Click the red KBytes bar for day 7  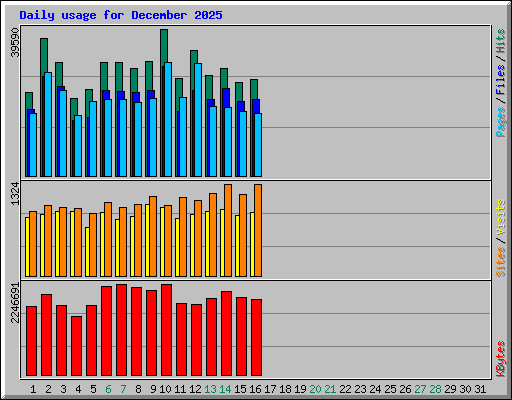point(121,330)
